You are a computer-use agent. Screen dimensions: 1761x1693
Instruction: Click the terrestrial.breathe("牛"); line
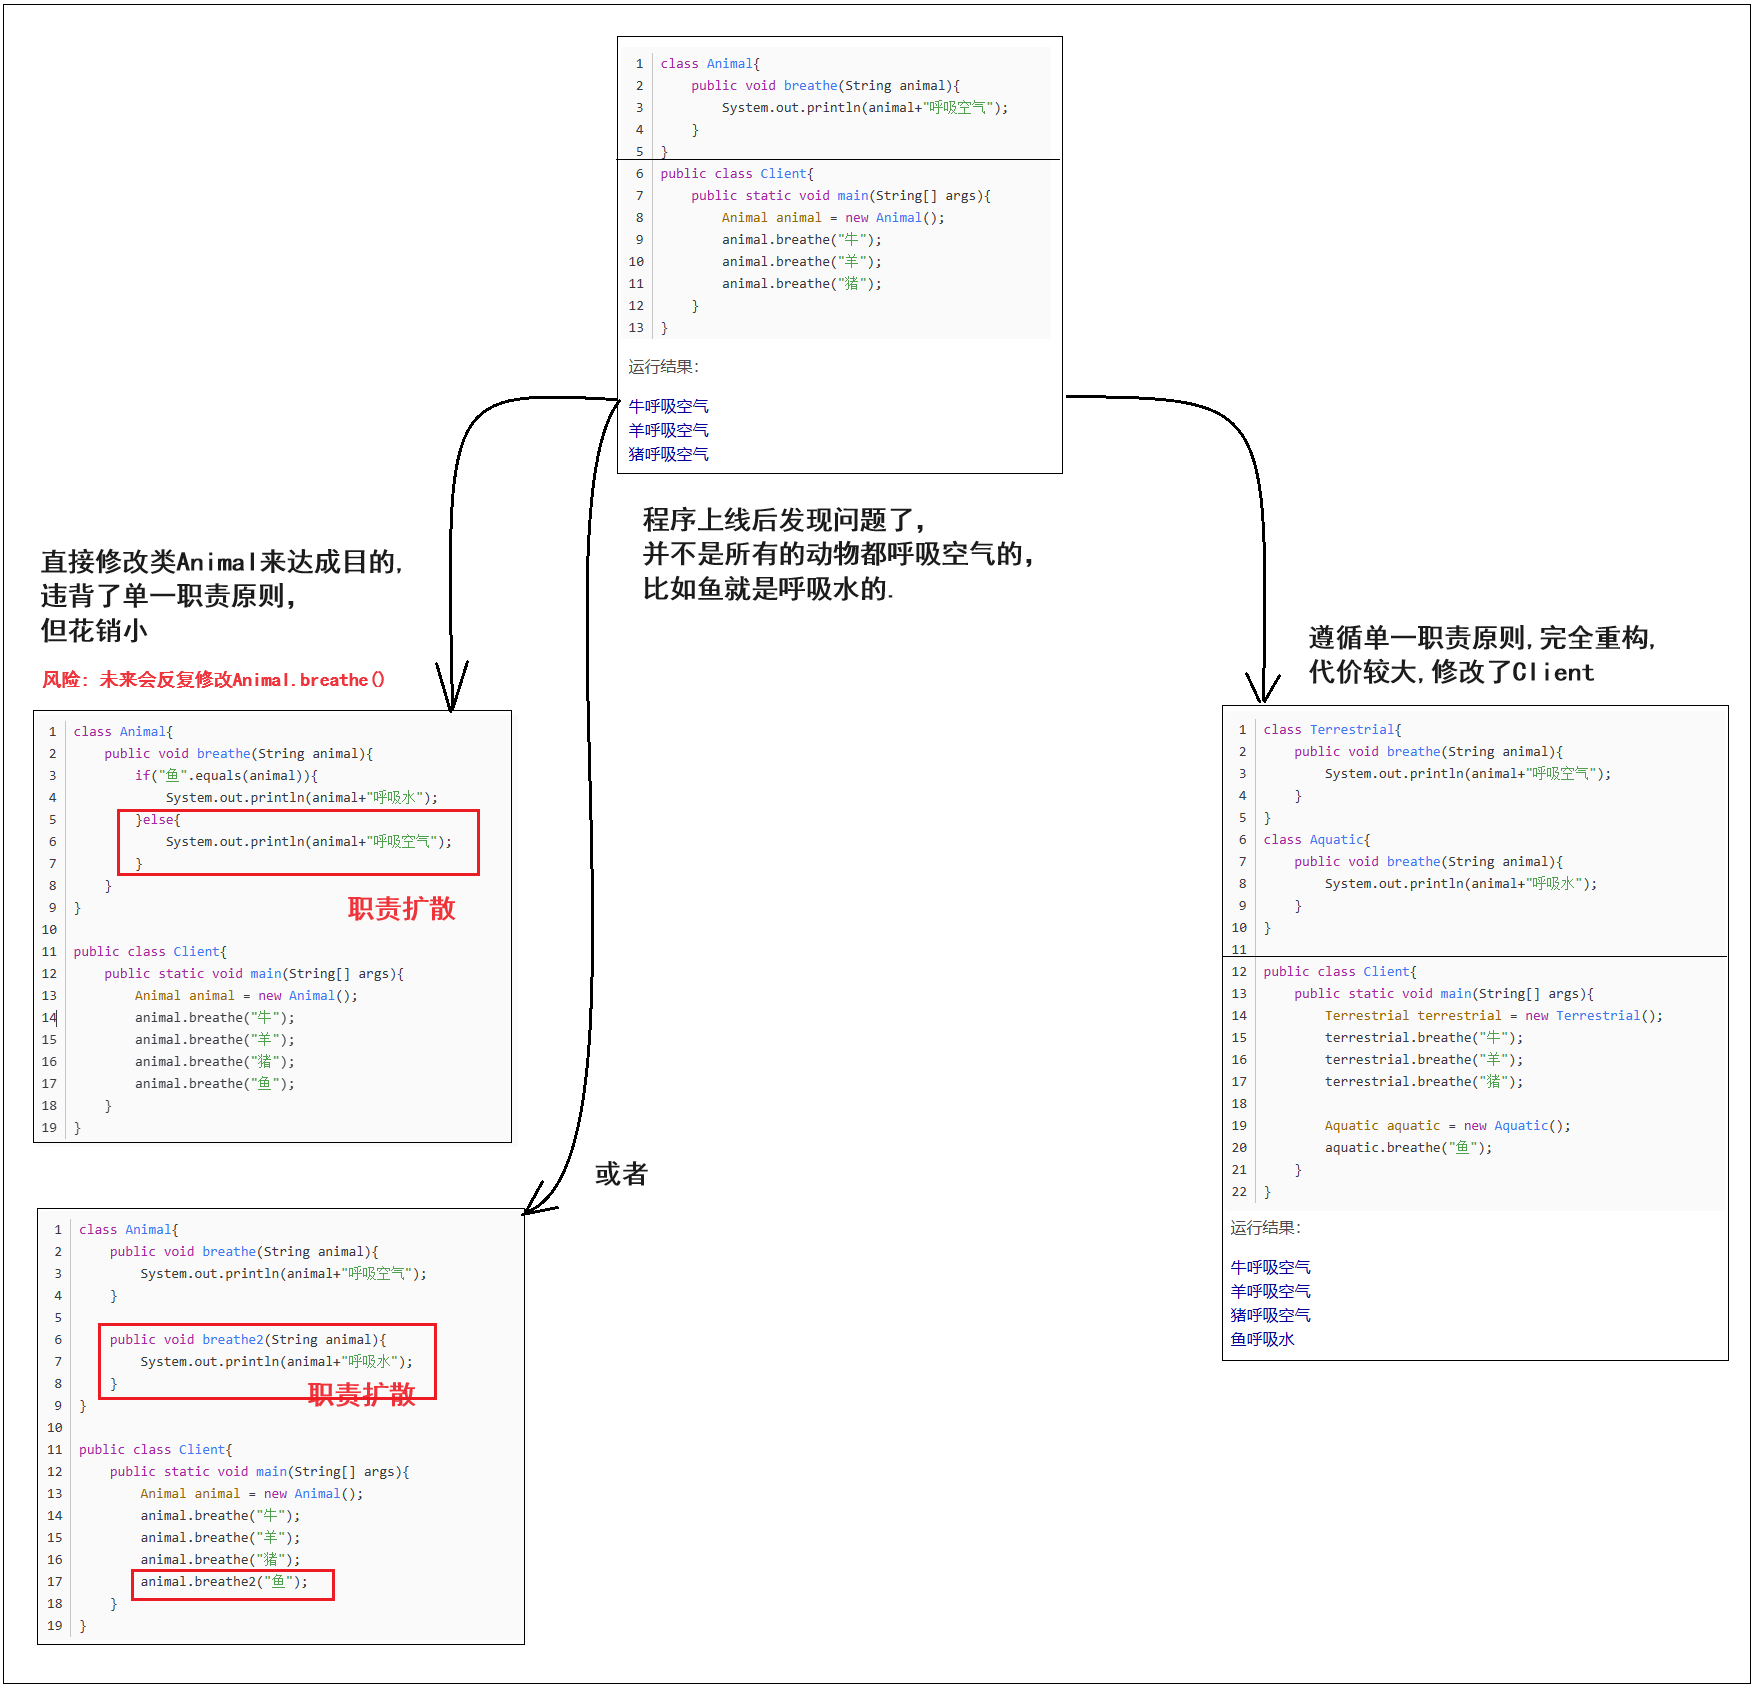[1424, 1038]
